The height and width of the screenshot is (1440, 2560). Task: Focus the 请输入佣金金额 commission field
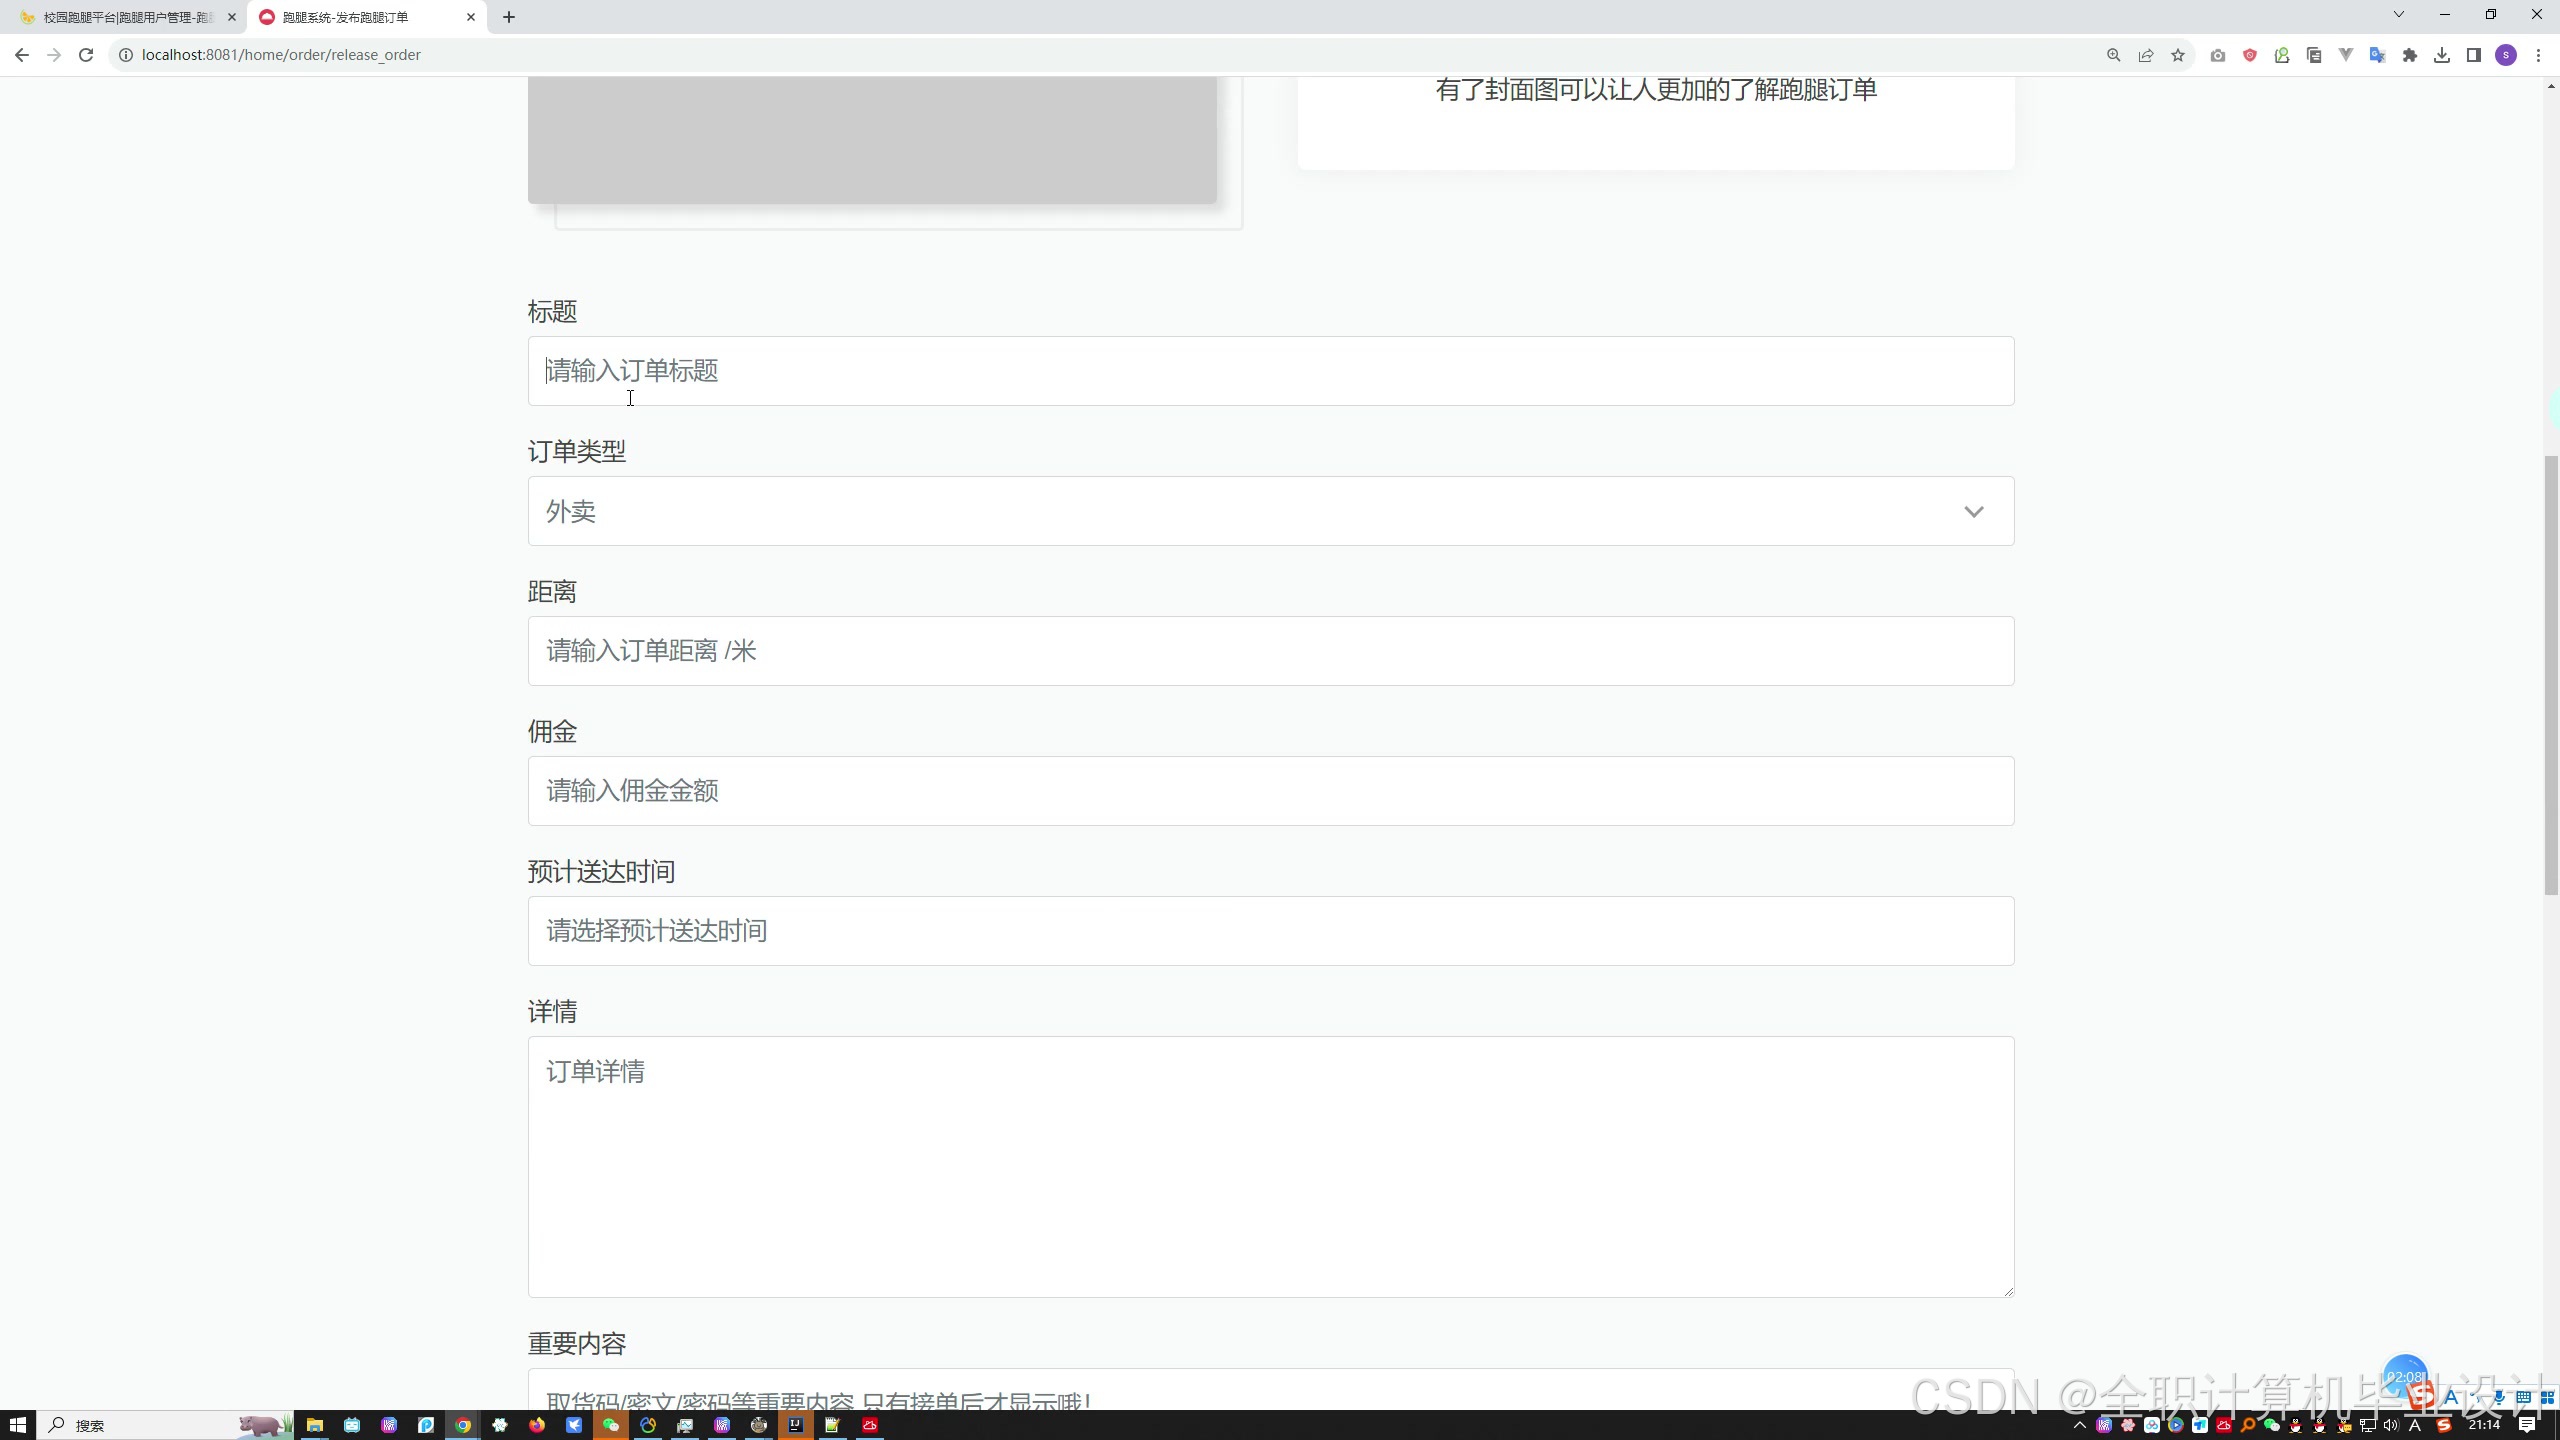(x=1270, y=791)
